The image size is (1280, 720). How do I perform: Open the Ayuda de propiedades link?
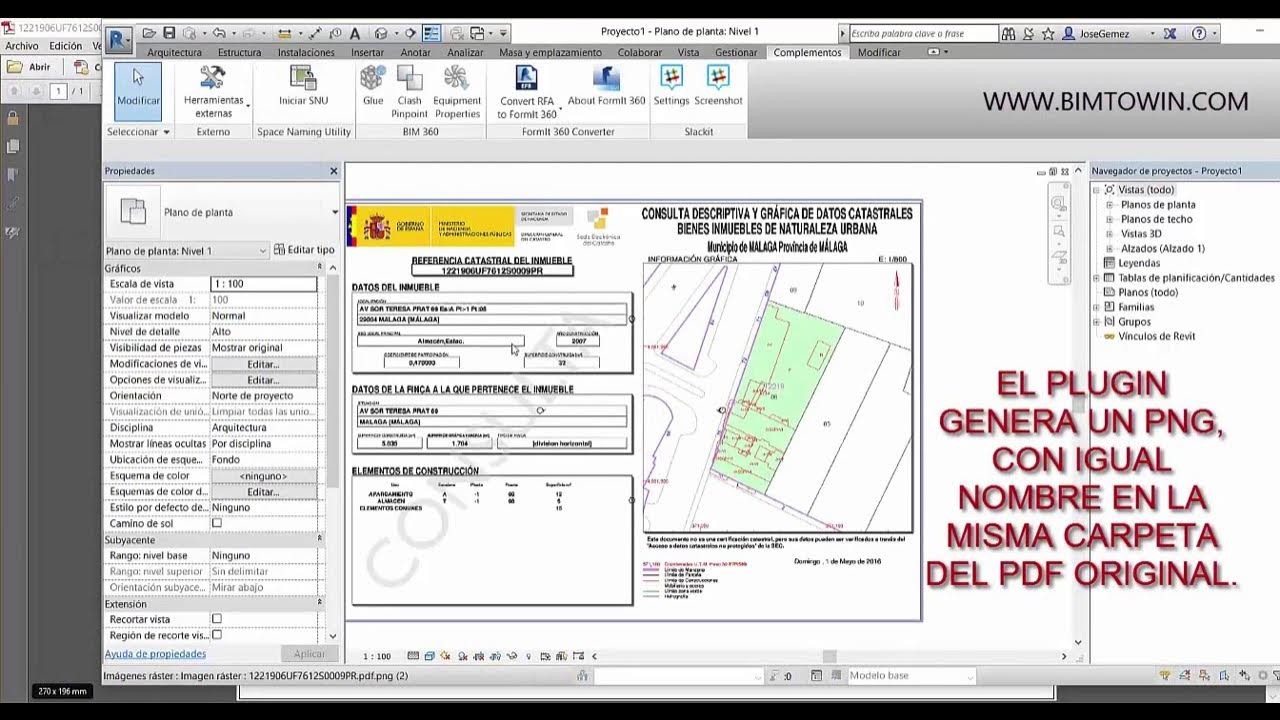click(155, 654)
